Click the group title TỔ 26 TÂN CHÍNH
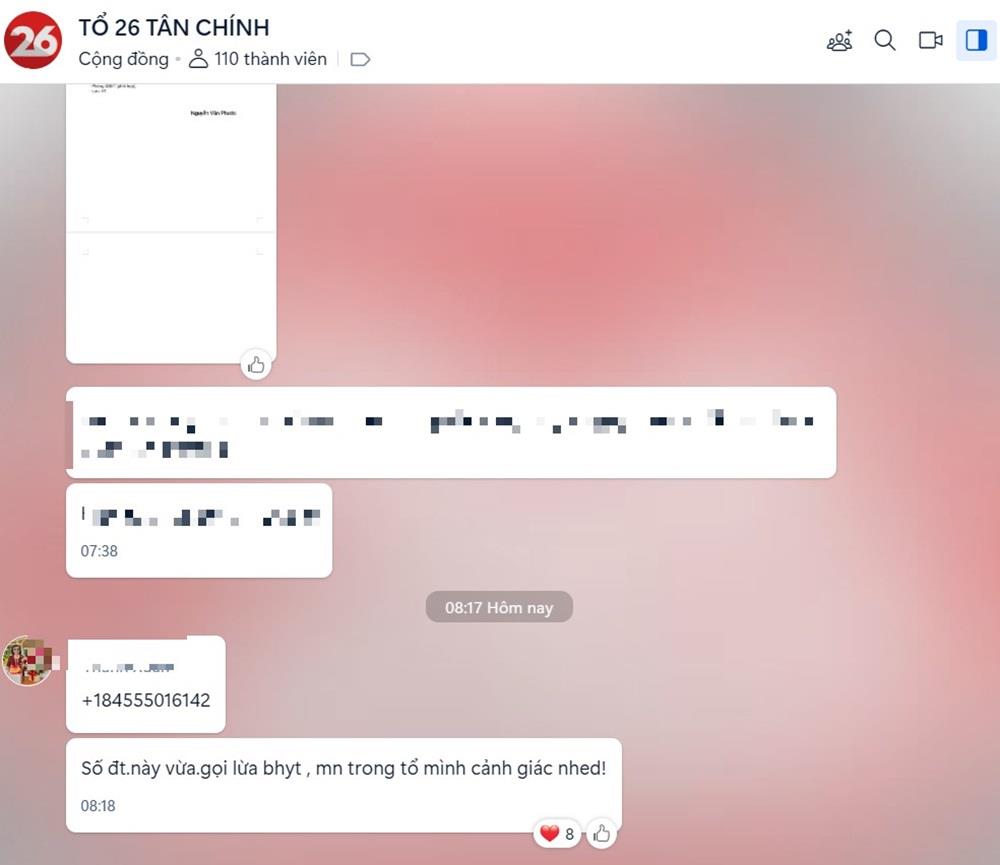Screen dimensions: 1000x865 (173, 27)
